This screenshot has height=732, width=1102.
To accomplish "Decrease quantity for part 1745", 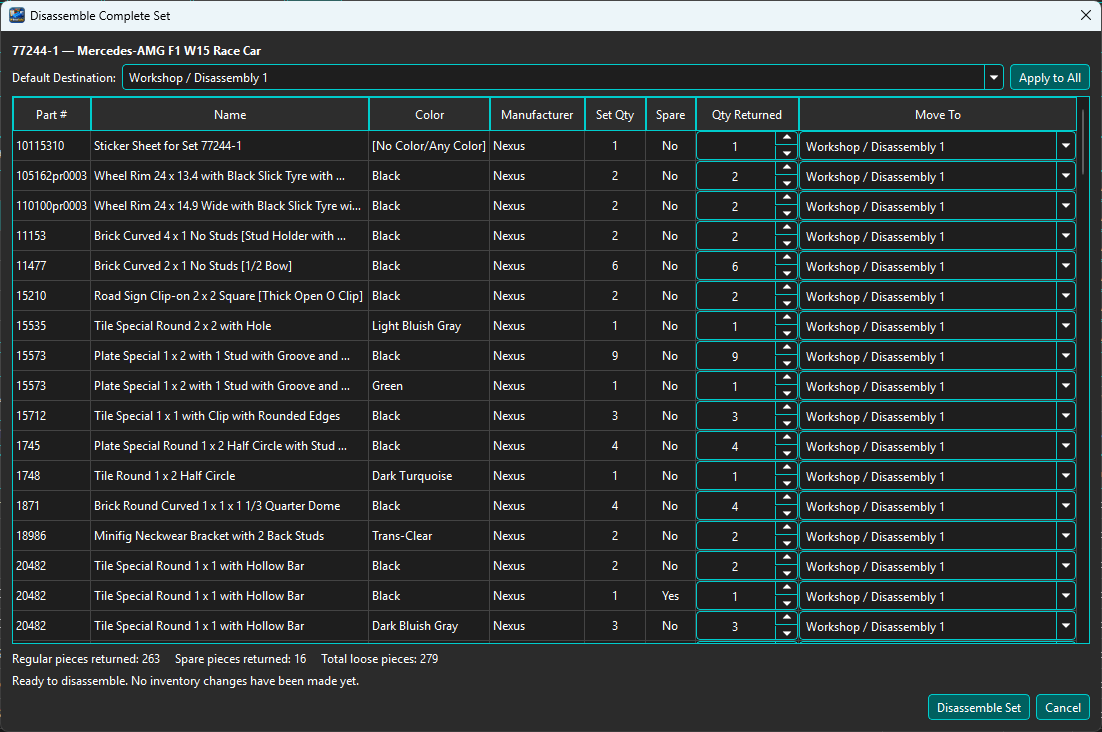I will coord(786,453).
